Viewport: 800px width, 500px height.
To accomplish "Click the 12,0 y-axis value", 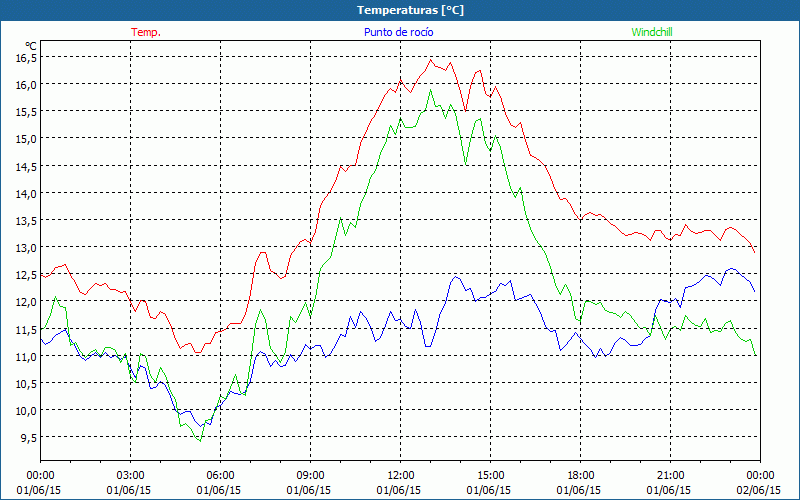I will (27, 302).
